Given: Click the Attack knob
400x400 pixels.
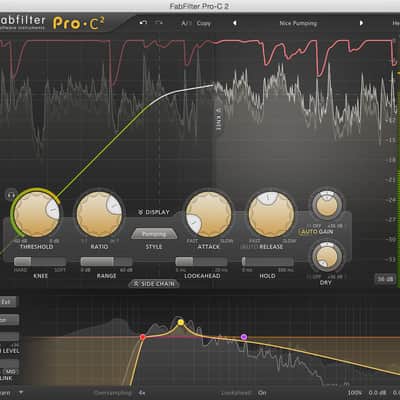Looking at the screenshot, I should point(209,214).
